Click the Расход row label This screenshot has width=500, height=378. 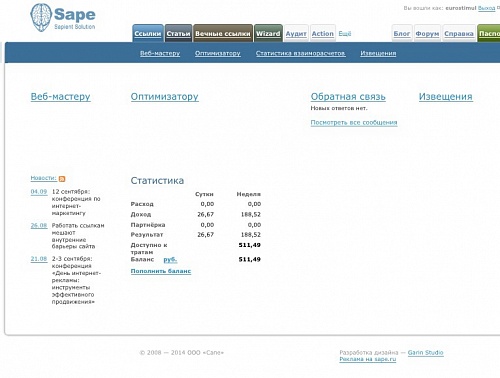[x=142, y=204]
